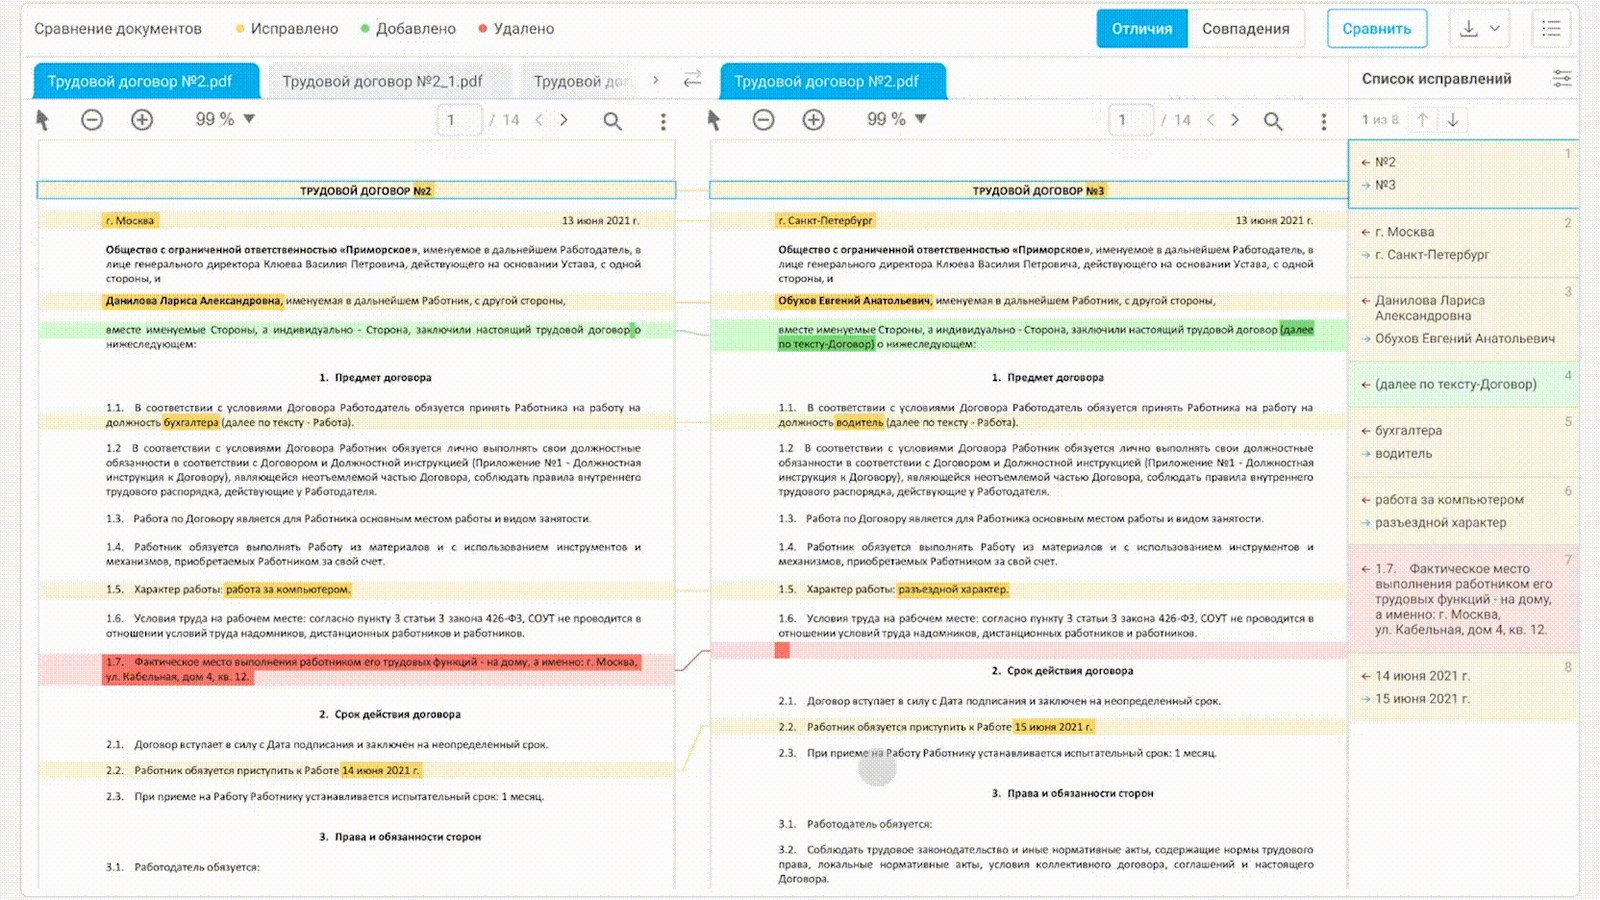Select correction 5: бухгалтера → водитель
Image resolution: width=1600 pixels, height=900 pixels.
(1463, 442)
